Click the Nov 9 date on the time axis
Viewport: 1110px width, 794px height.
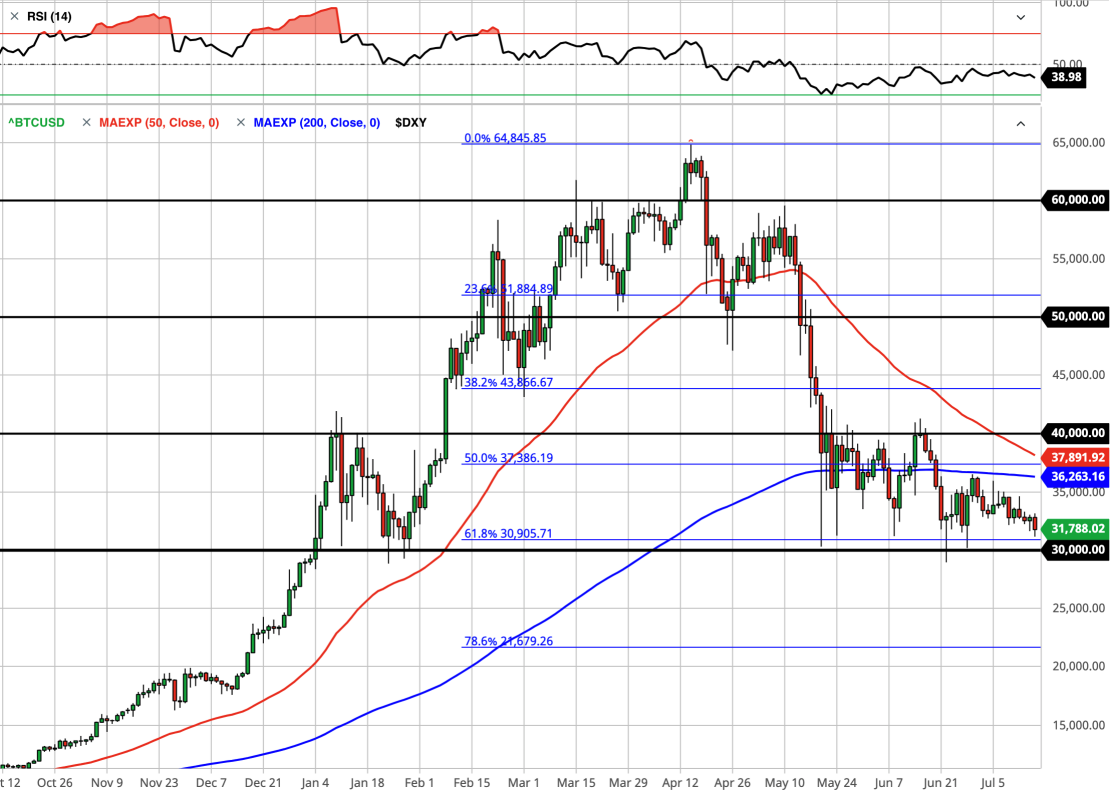click(x=107, y=783)
